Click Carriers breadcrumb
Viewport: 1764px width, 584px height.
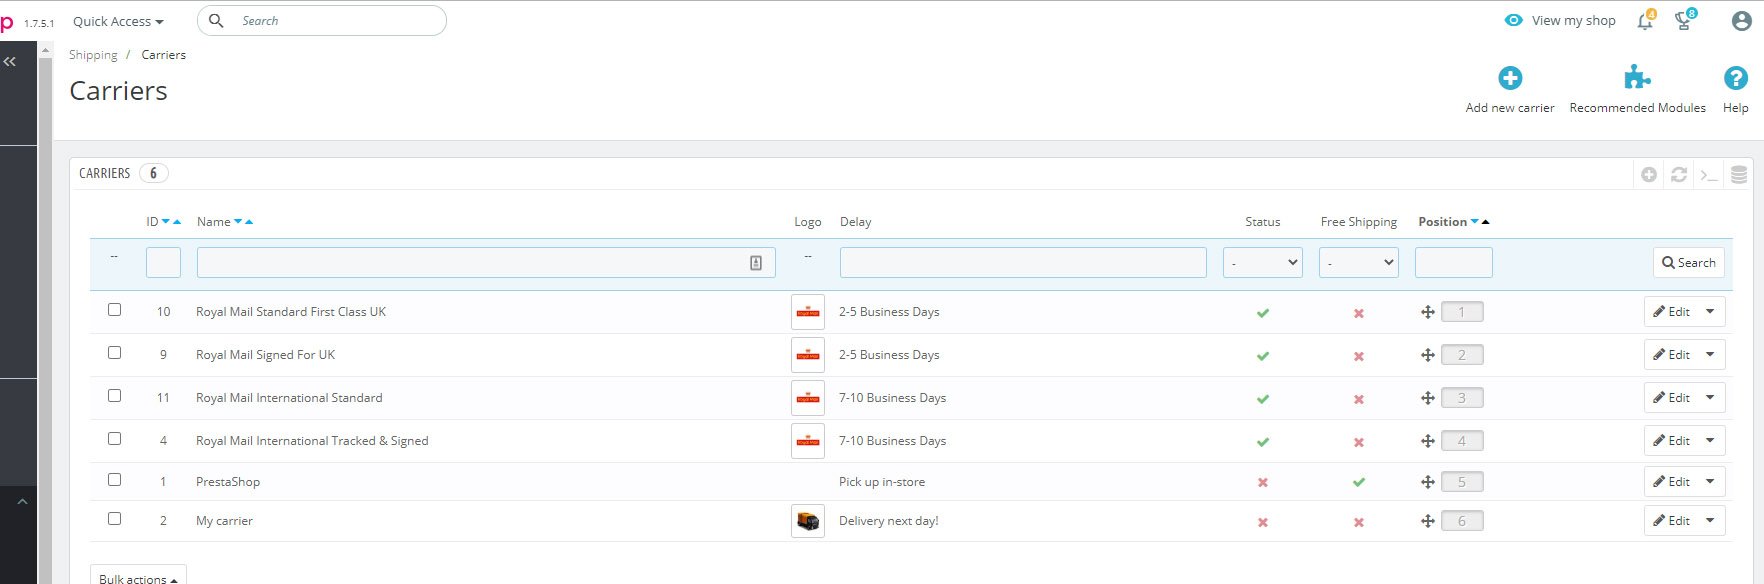pos(164,55)
